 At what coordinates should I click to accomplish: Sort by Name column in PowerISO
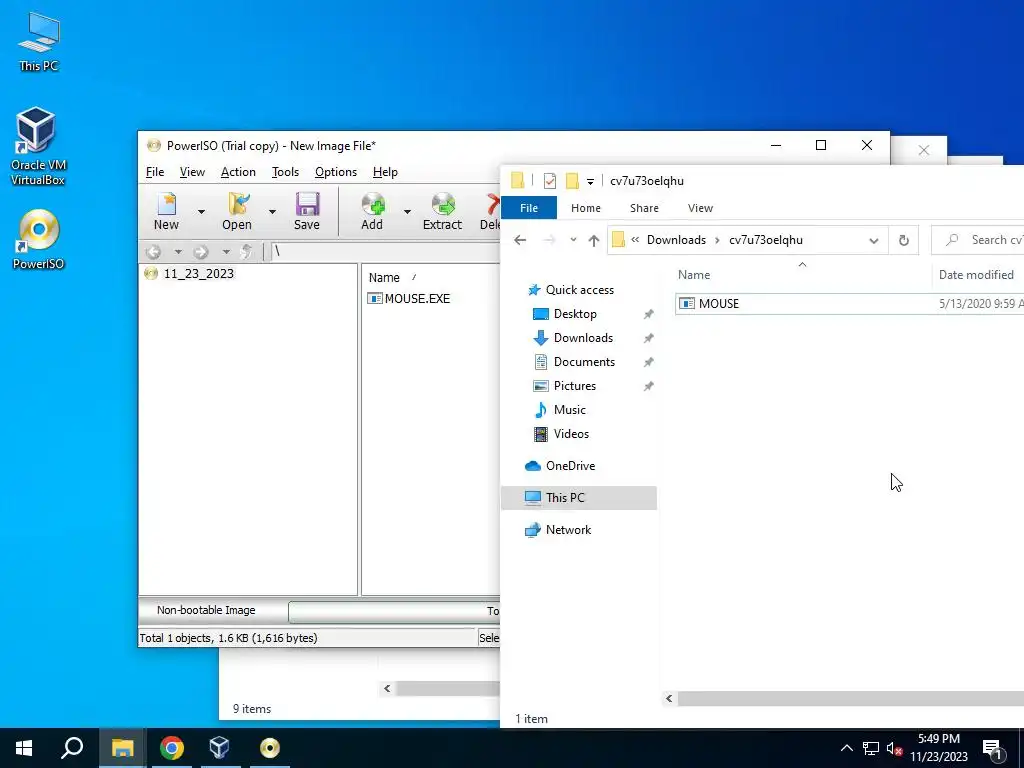[384, 278]
